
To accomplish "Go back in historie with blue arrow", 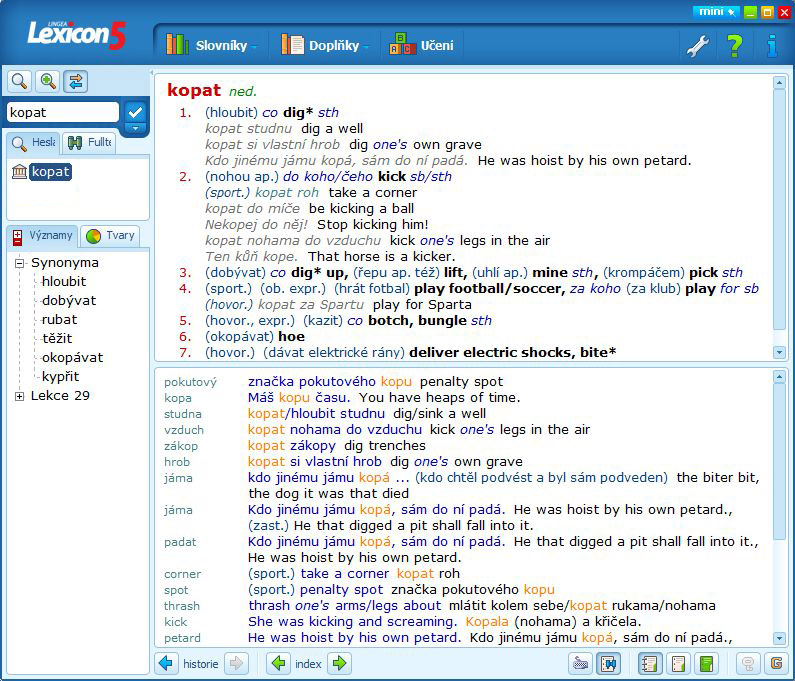I will click(x=166, y=663).
